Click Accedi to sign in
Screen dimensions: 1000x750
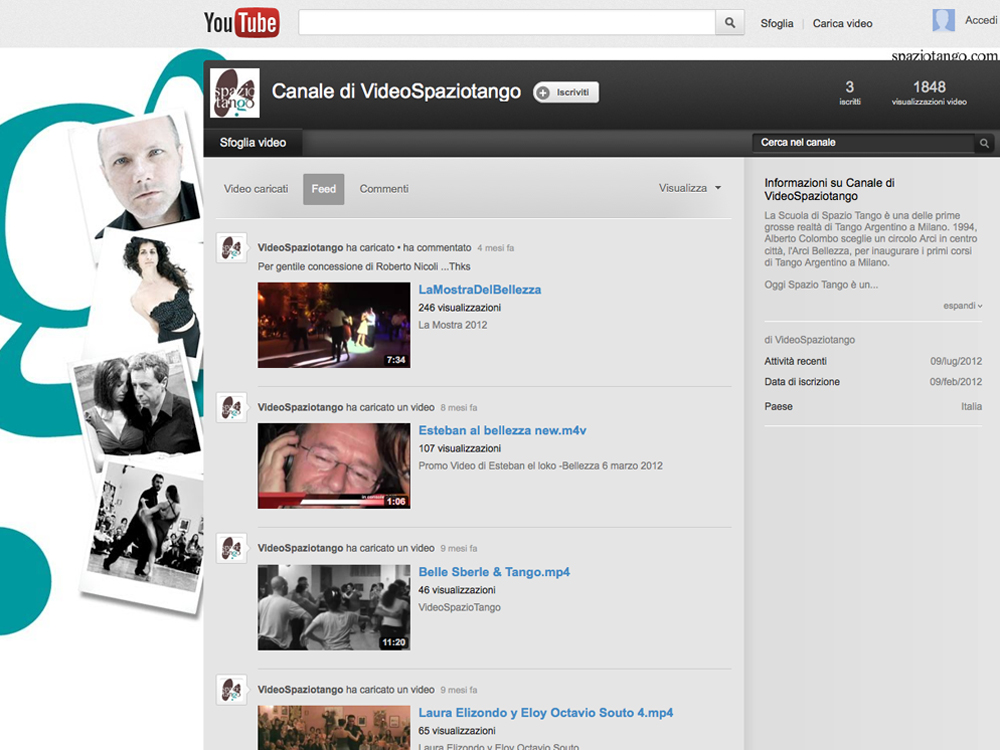pyautogui.click(x=981, y=20)
